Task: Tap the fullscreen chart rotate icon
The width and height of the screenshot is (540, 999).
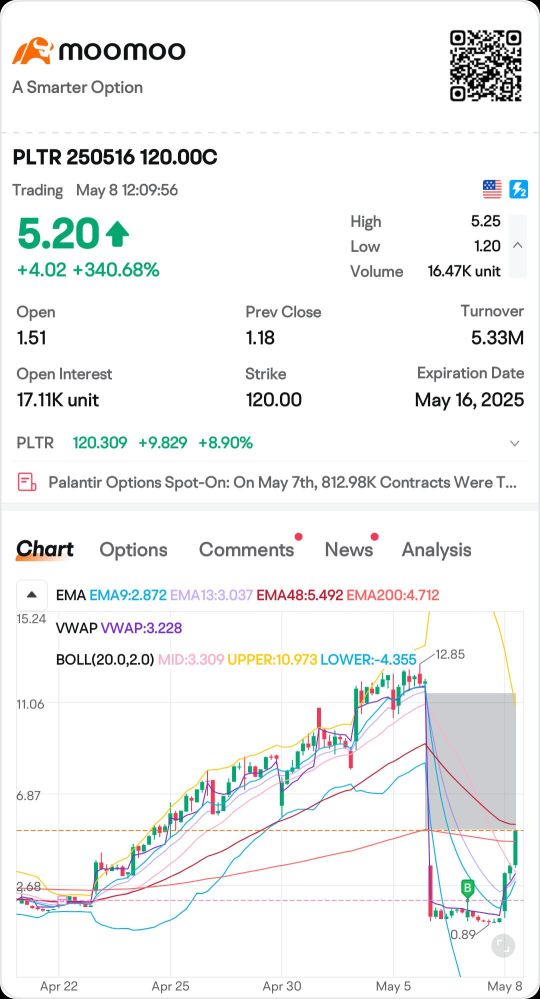Action: click(x=503, y=945)
